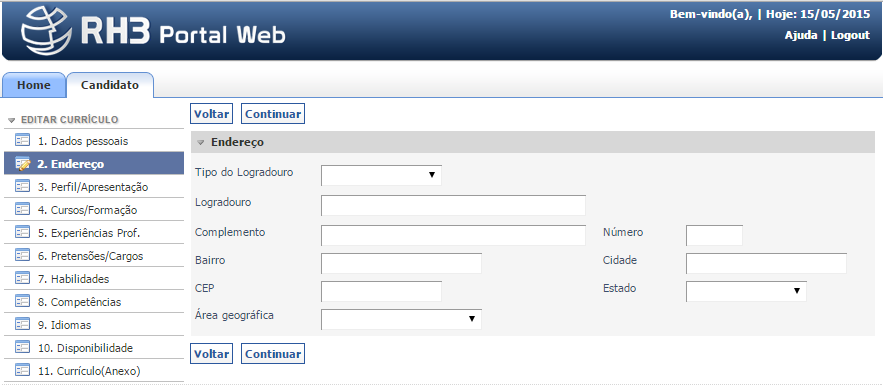Click the icon beside Experiências Prof.
Image resolution: width=883 pixels, height=386 pixels.
(x=23, y=233)
